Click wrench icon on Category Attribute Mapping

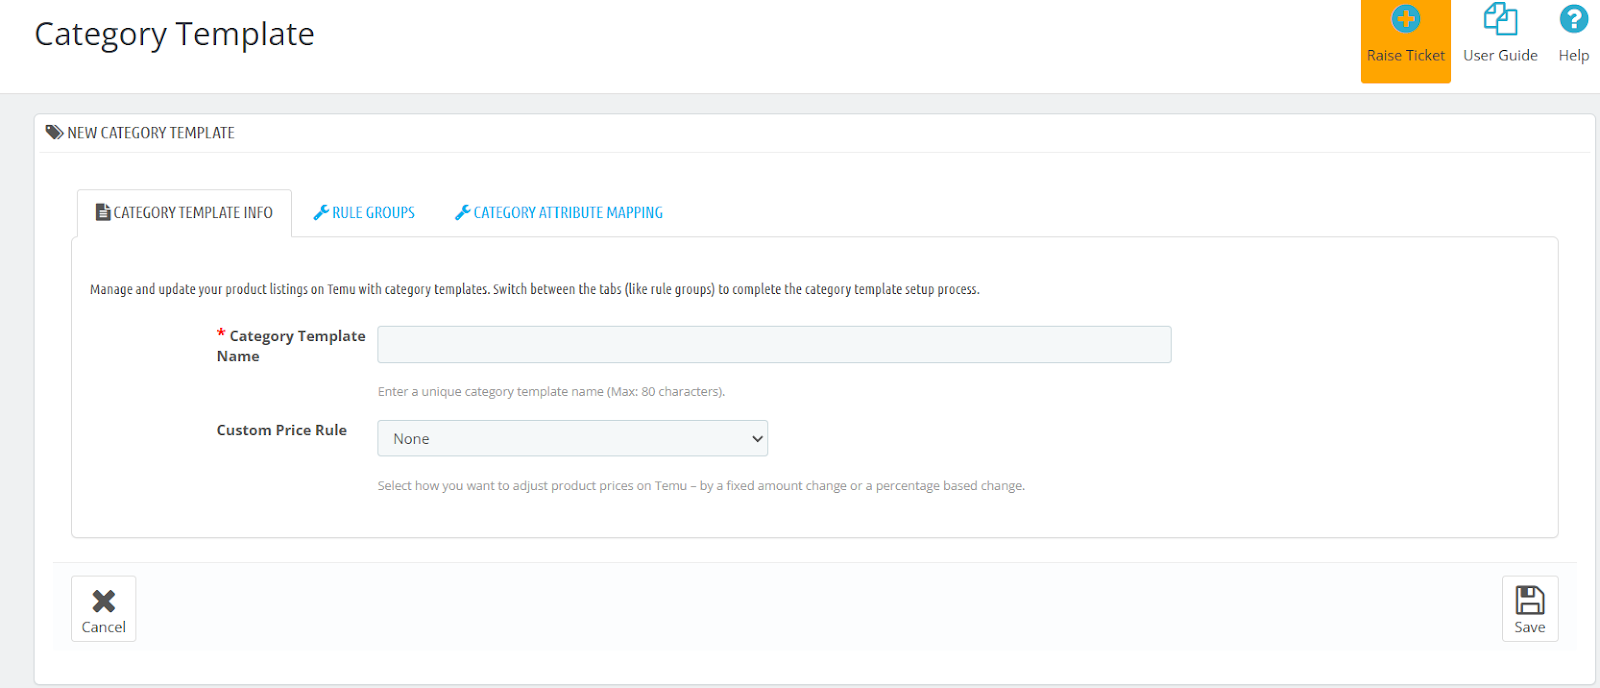(x=462, y=212)
